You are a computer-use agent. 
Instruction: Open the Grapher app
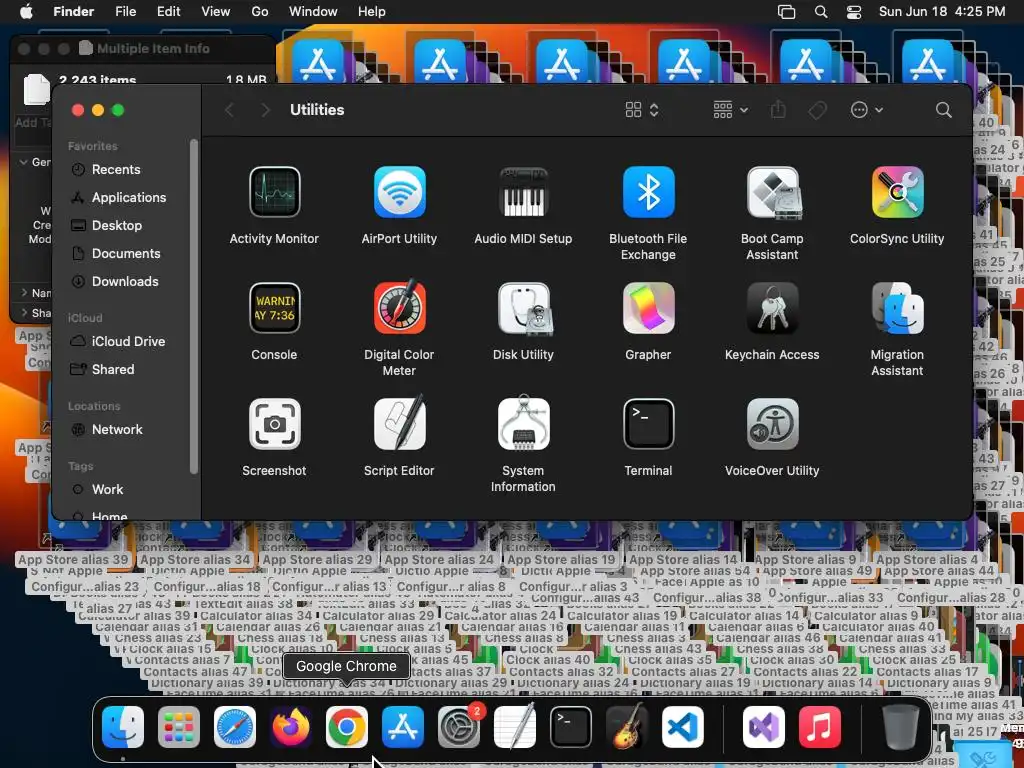tap(648, 308)
